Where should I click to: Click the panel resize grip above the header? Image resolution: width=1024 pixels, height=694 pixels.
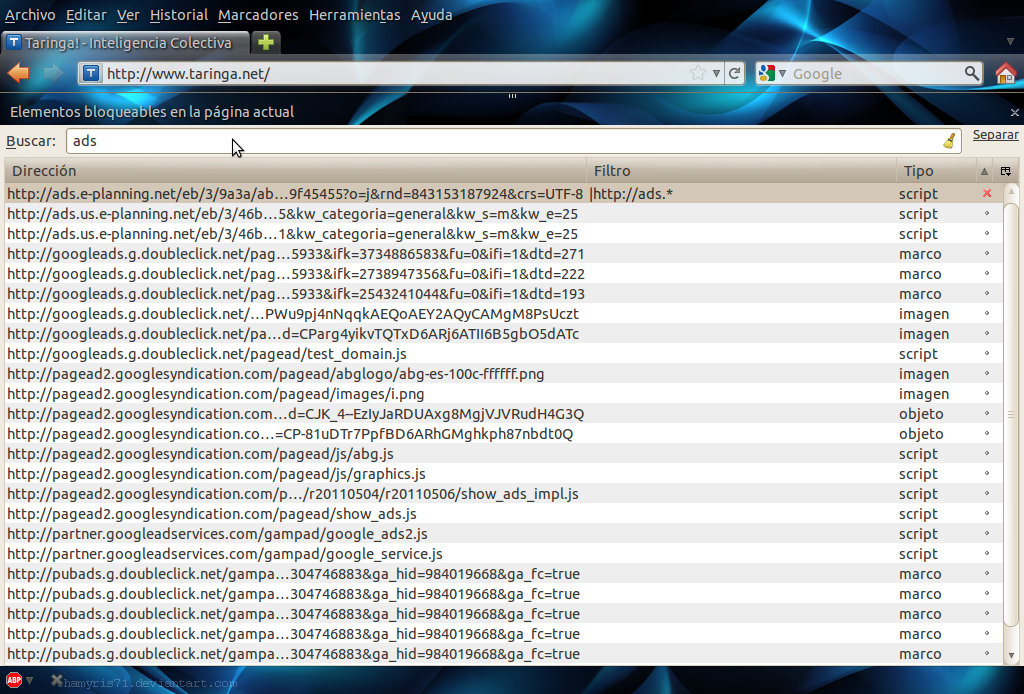coord(512,96)
